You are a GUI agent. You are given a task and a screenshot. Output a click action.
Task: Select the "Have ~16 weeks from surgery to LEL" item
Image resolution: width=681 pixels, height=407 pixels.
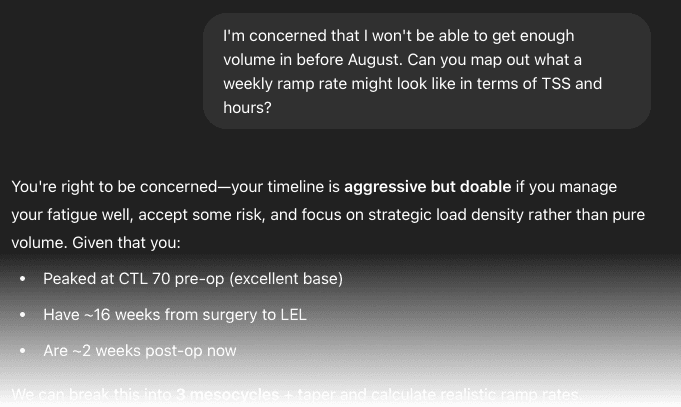[x=175, y=314]
